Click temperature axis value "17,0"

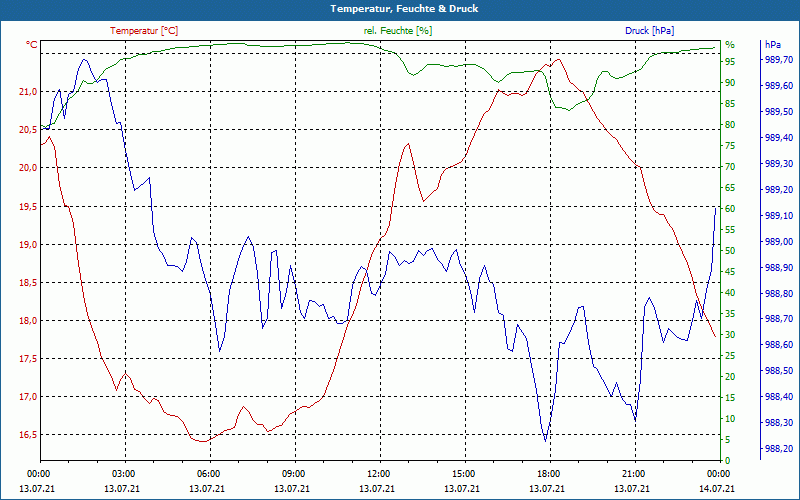29,397
